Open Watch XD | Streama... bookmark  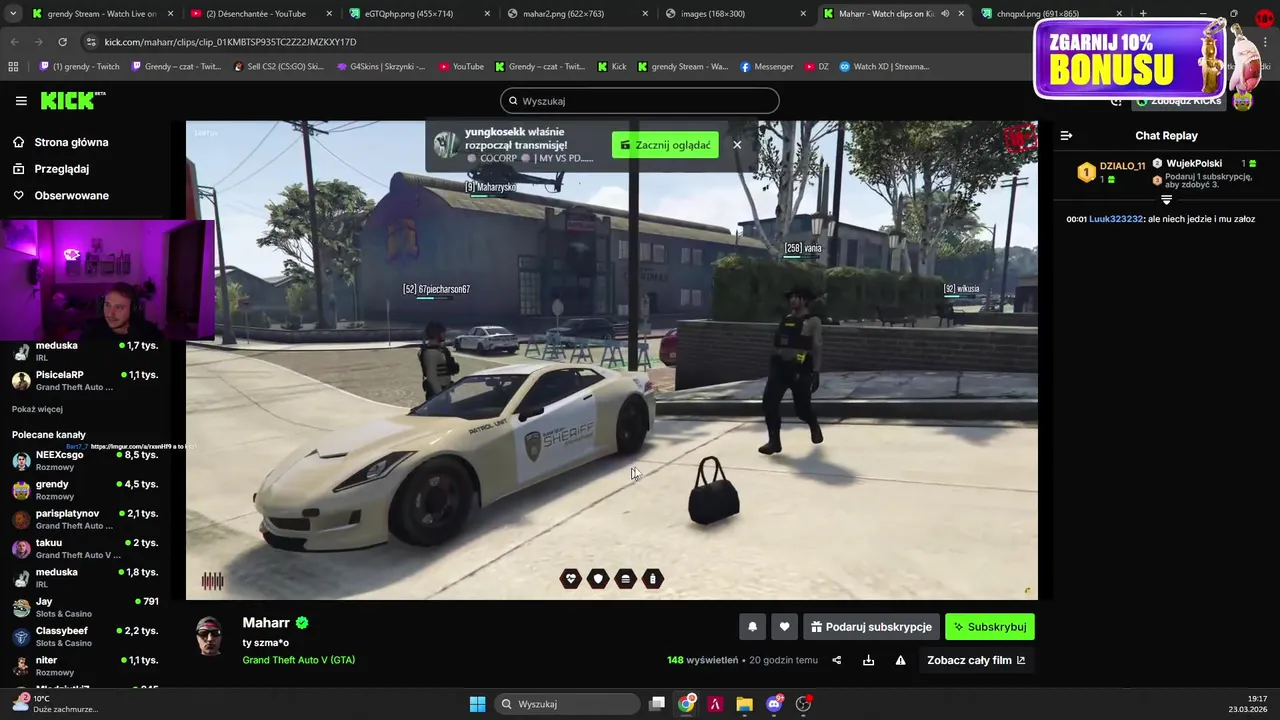click(x=884, y=67)
